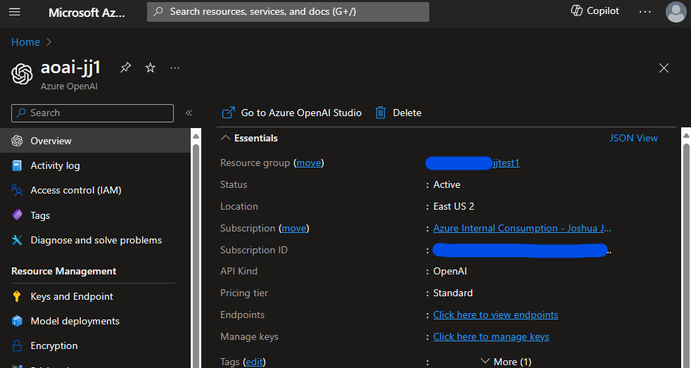Click the Go to Azure OpenAI Studio icon
The image size is (691, 368).
228,113
